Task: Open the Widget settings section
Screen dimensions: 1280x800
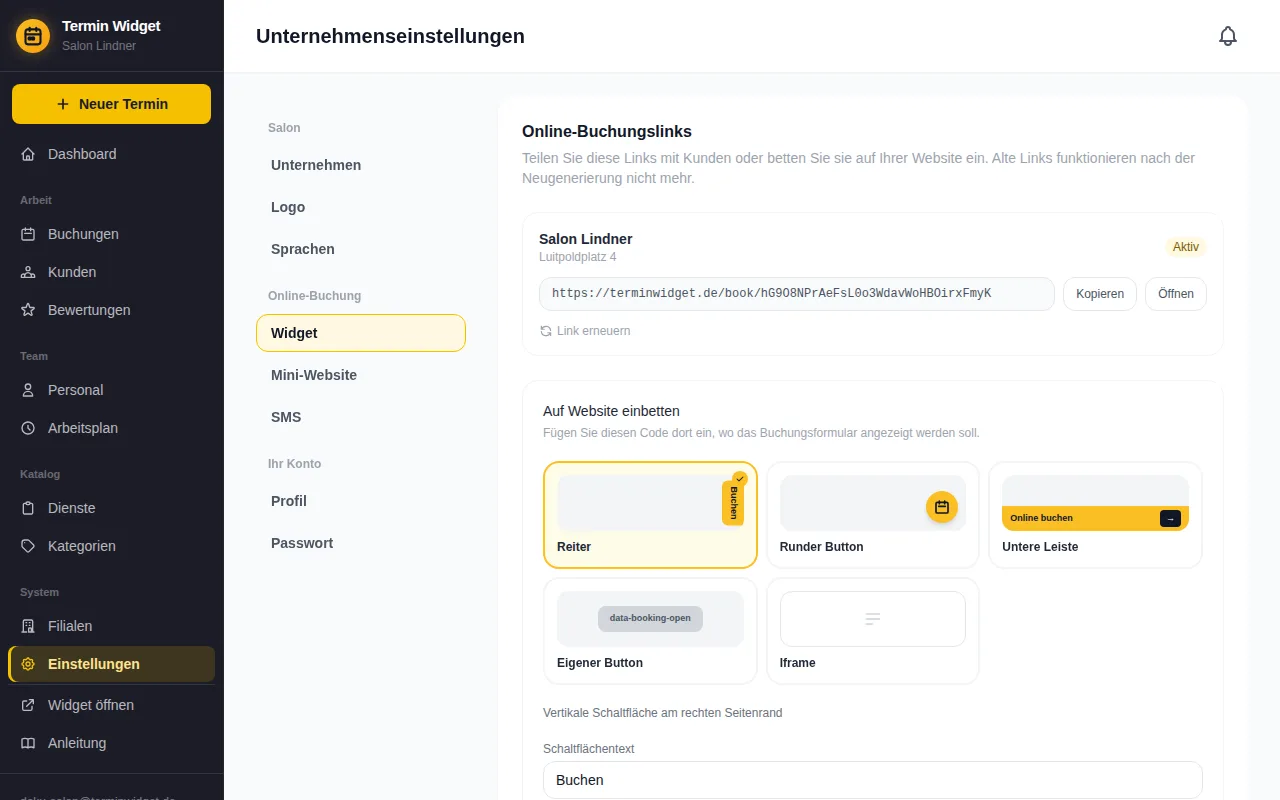Action: pyautogui.click(x=361, y=333)
